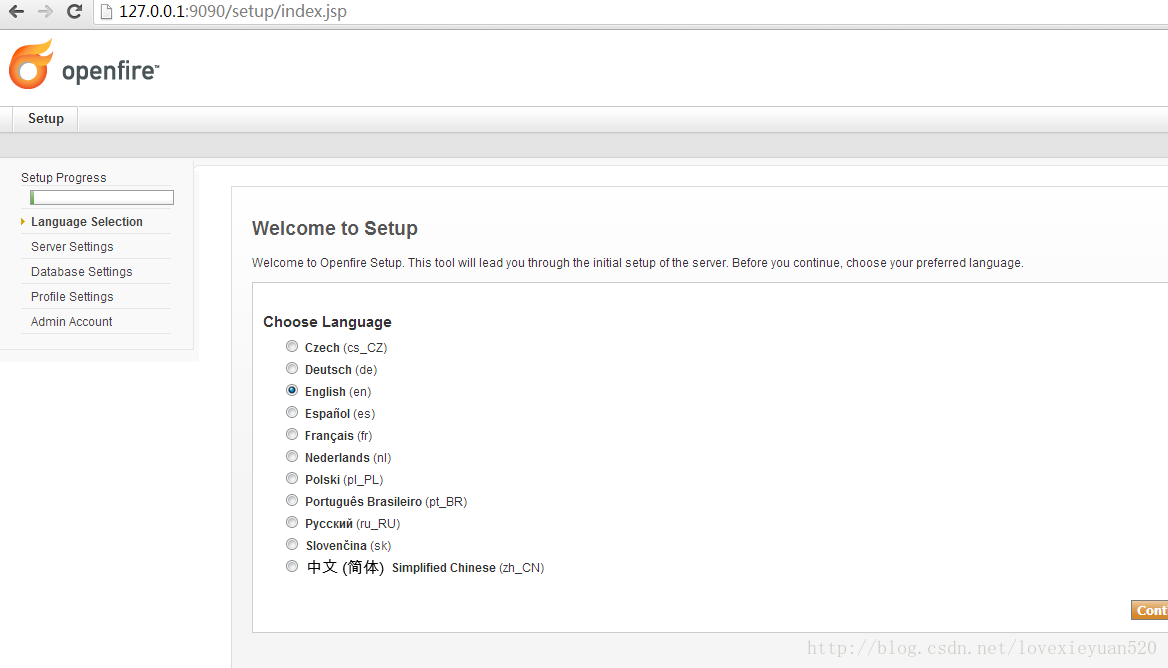Select Nederlands (nl) radio button
Viewport: 1168px width, 668px height.
click(x=292, y=457)
